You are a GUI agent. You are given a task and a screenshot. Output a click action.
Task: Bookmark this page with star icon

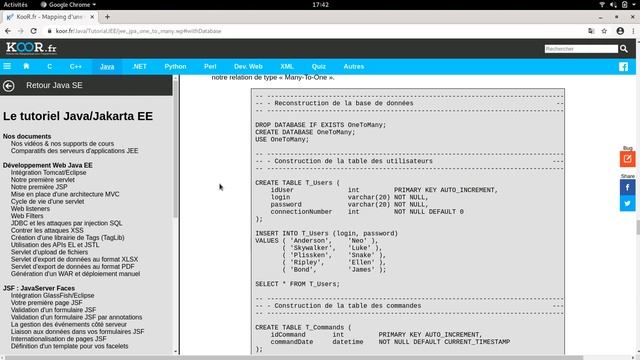pos(604,31)
